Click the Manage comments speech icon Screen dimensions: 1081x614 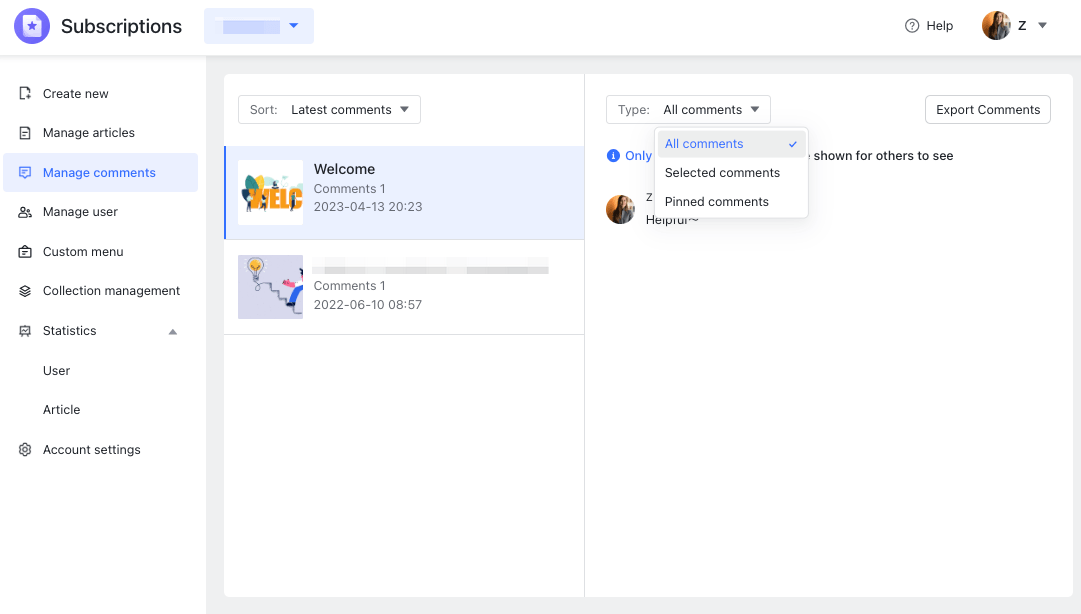click(x=25, y=172)
